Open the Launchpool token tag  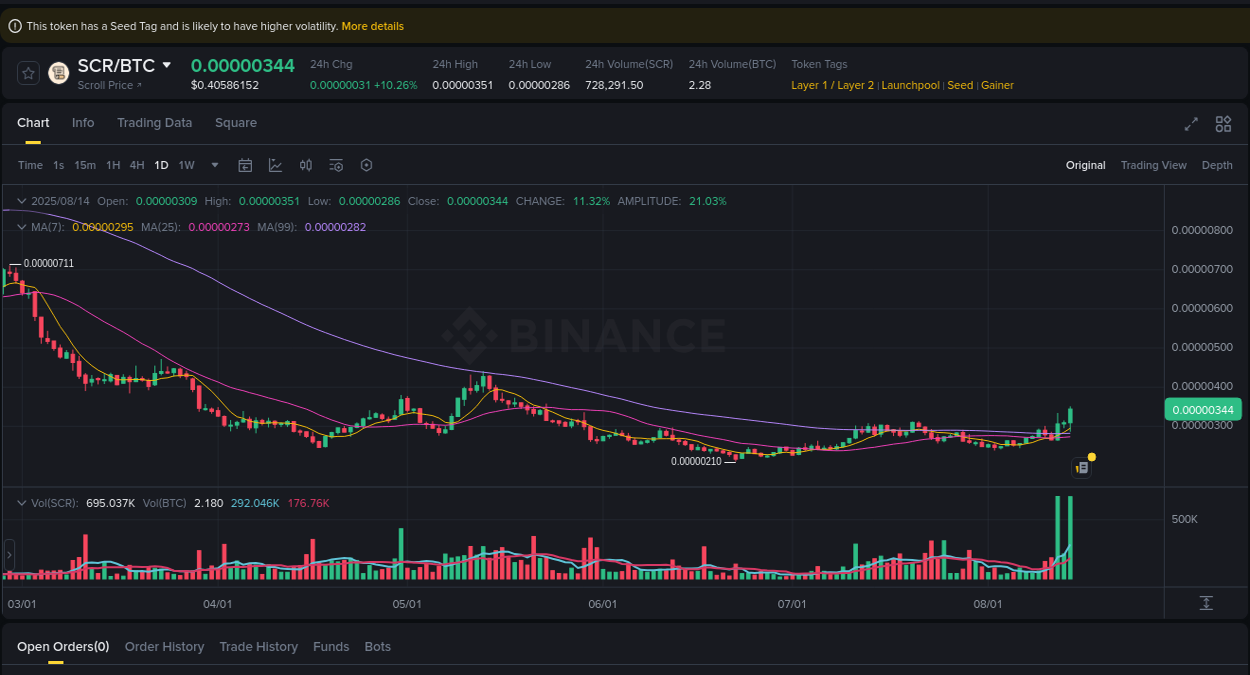coord(910,85)
